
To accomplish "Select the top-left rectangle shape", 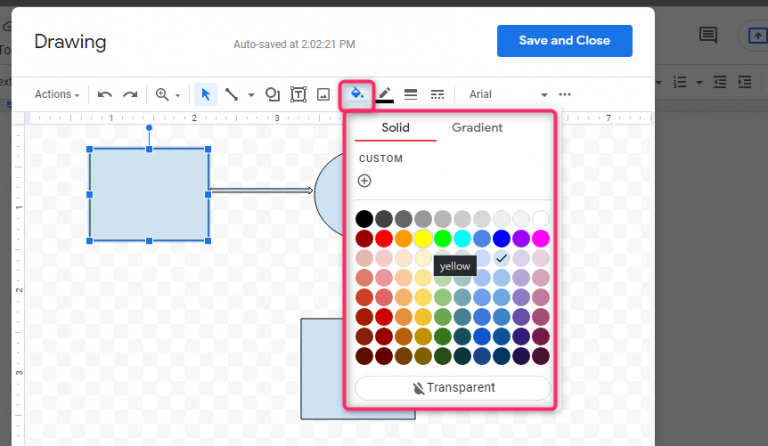I will (x=149, y=195).
